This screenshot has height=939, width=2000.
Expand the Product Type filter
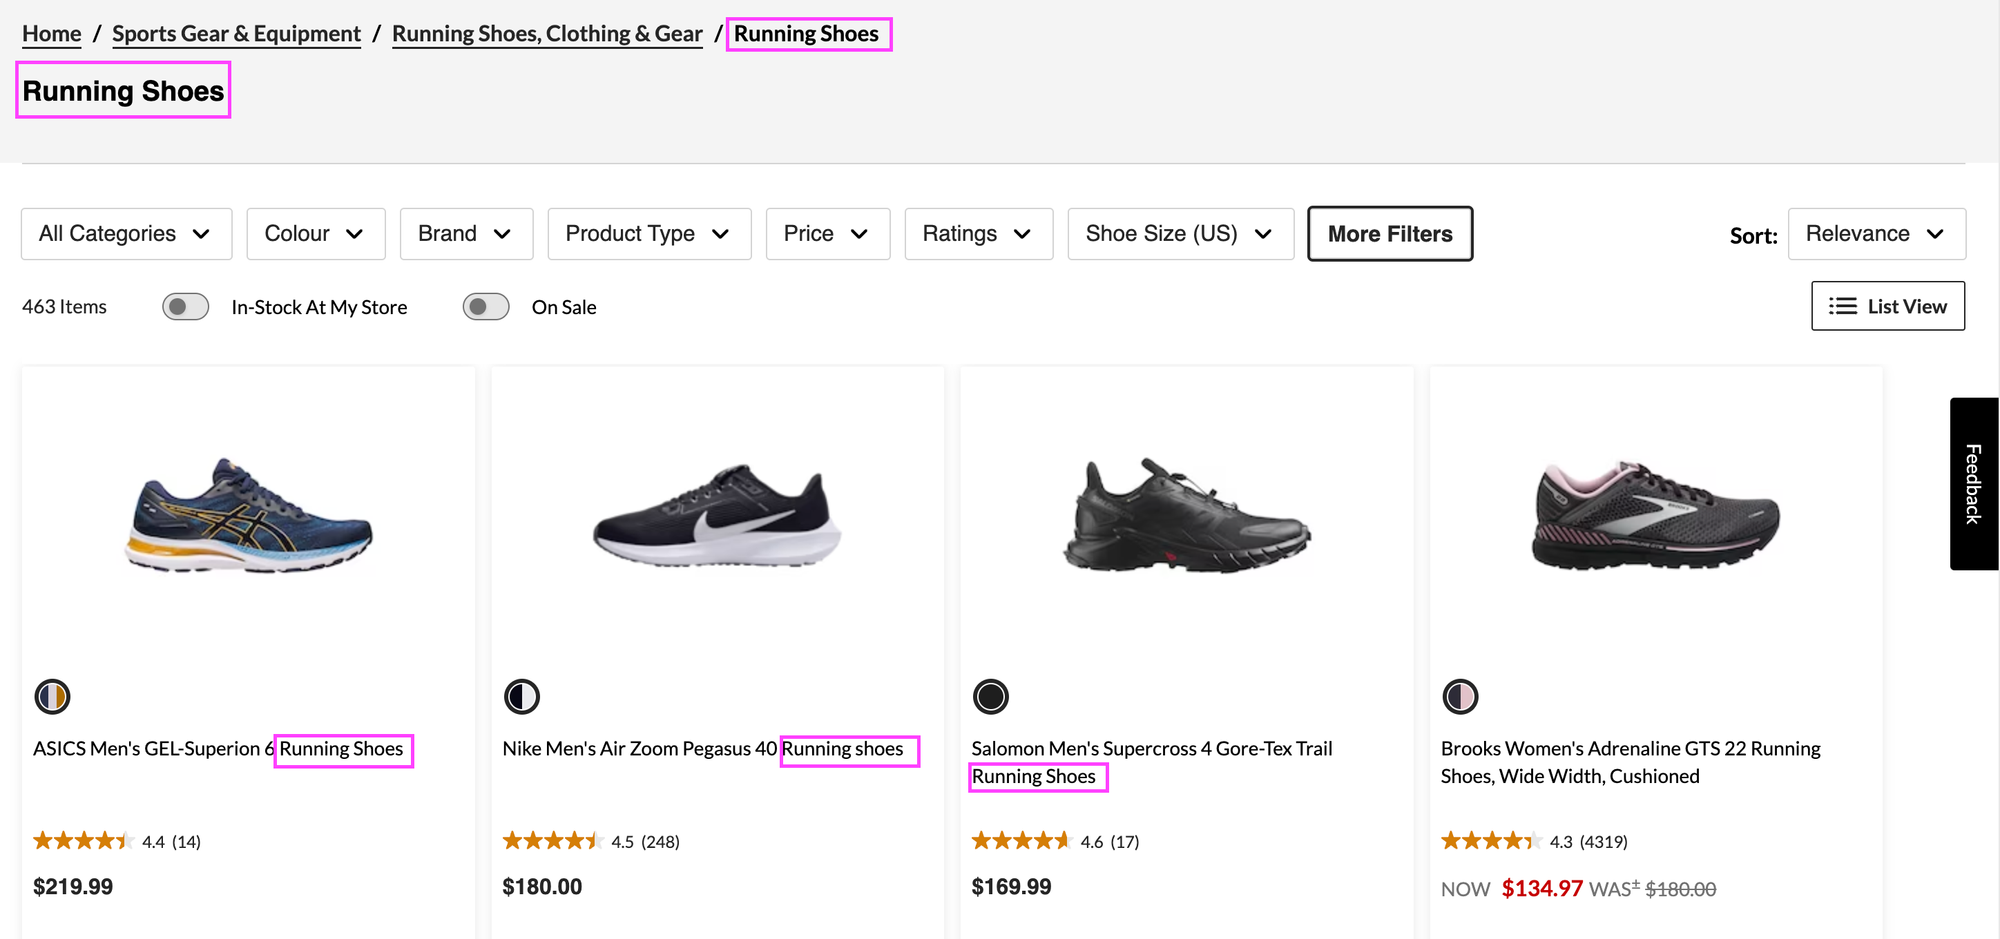point(648,233)
